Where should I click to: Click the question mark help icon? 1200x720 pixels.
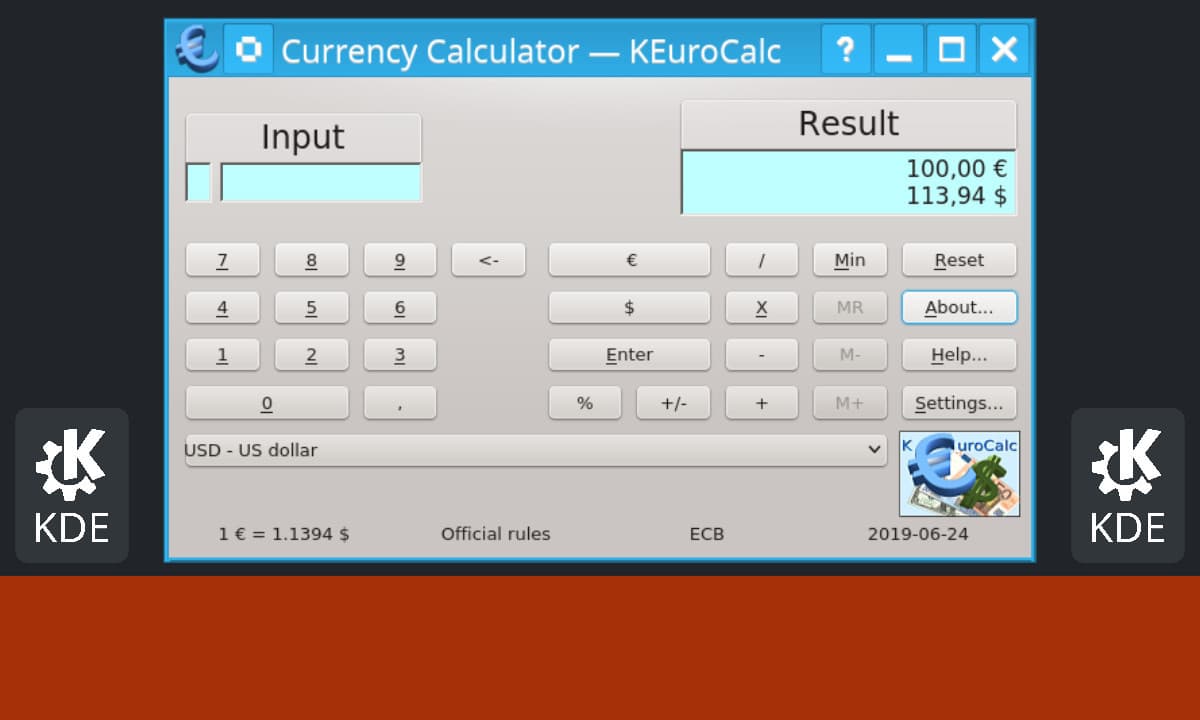coord(846,49)
